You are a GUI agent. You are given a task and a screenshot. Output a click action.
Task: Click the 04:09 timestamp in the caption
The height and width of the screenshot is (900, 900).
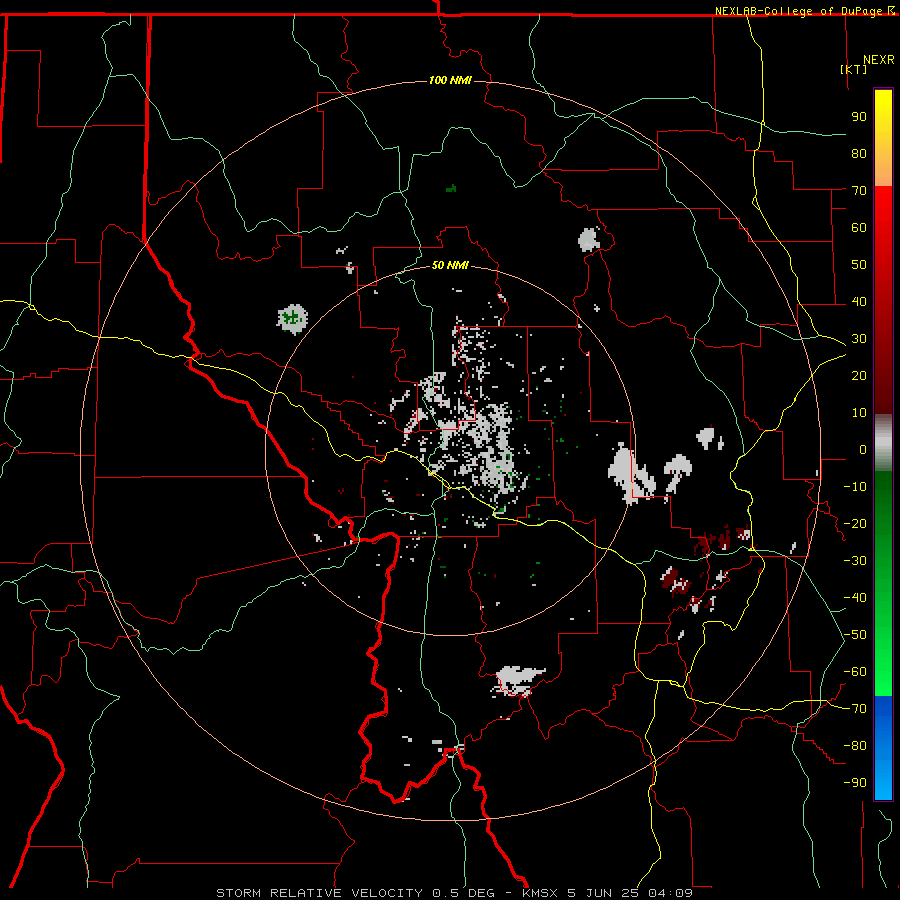tap(671, 893)
